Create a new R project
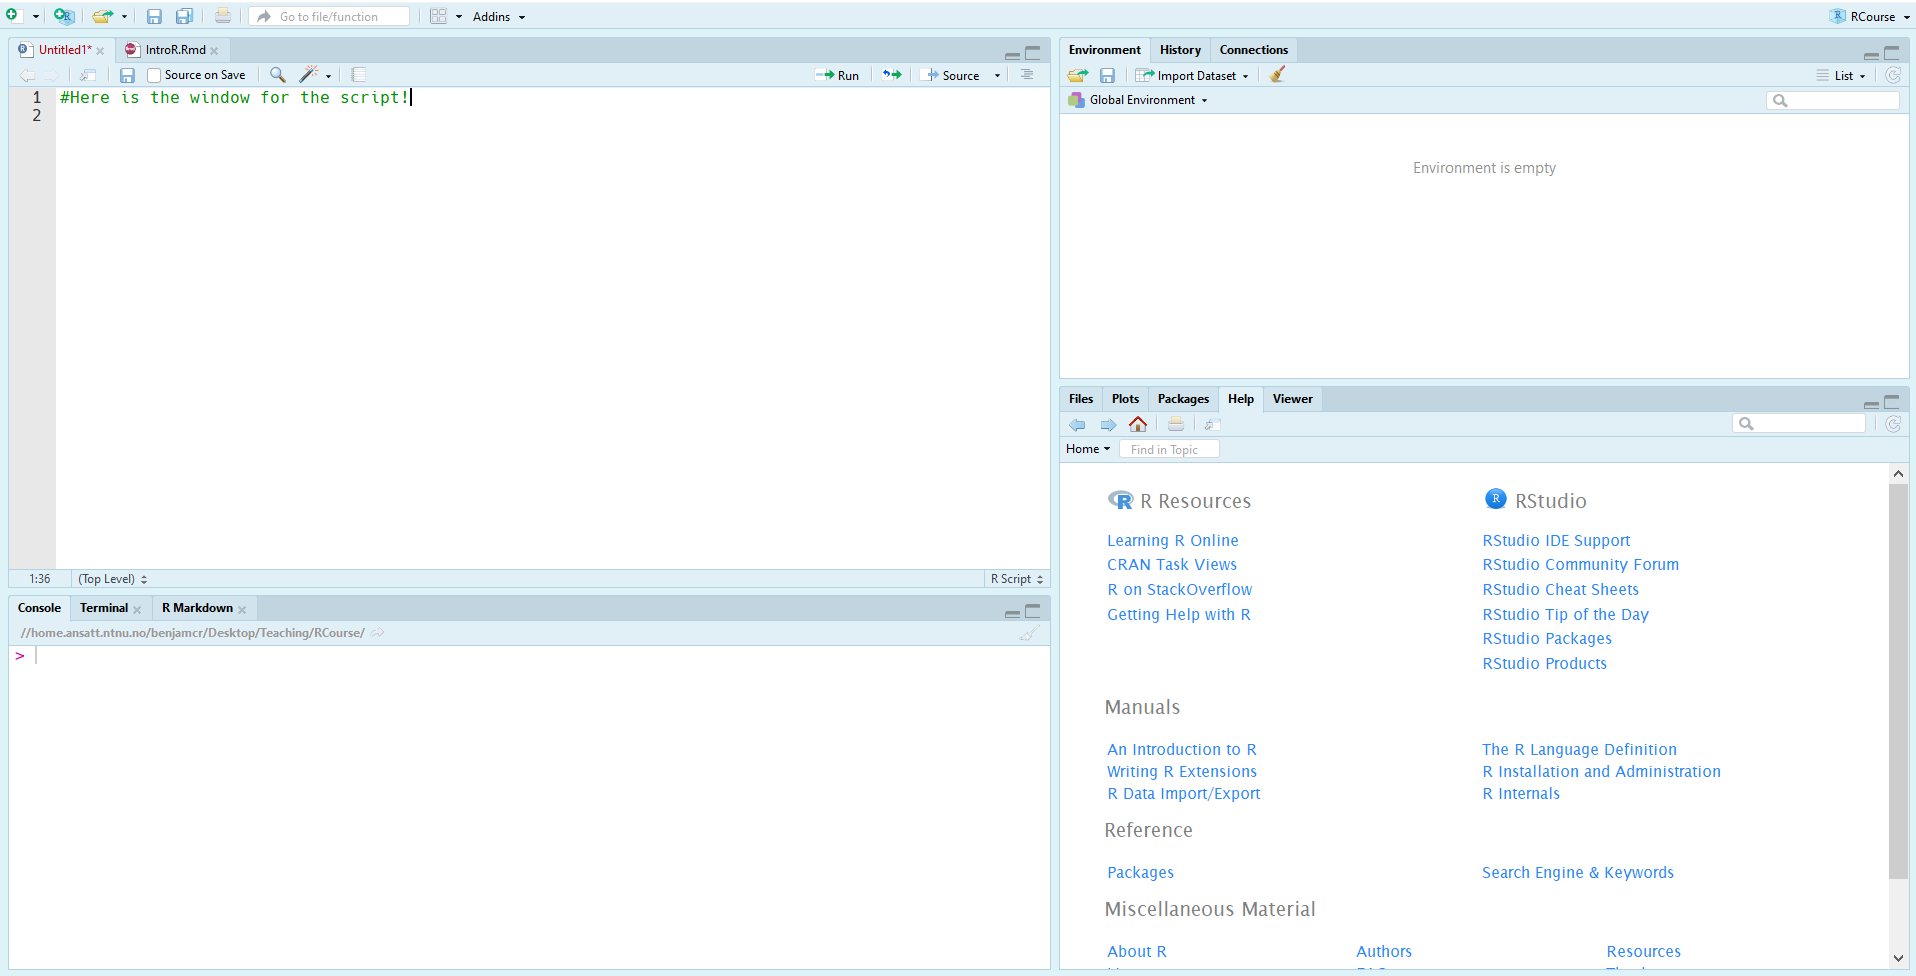The height and width of the screenshot is (976, 1916). point(63,16)
